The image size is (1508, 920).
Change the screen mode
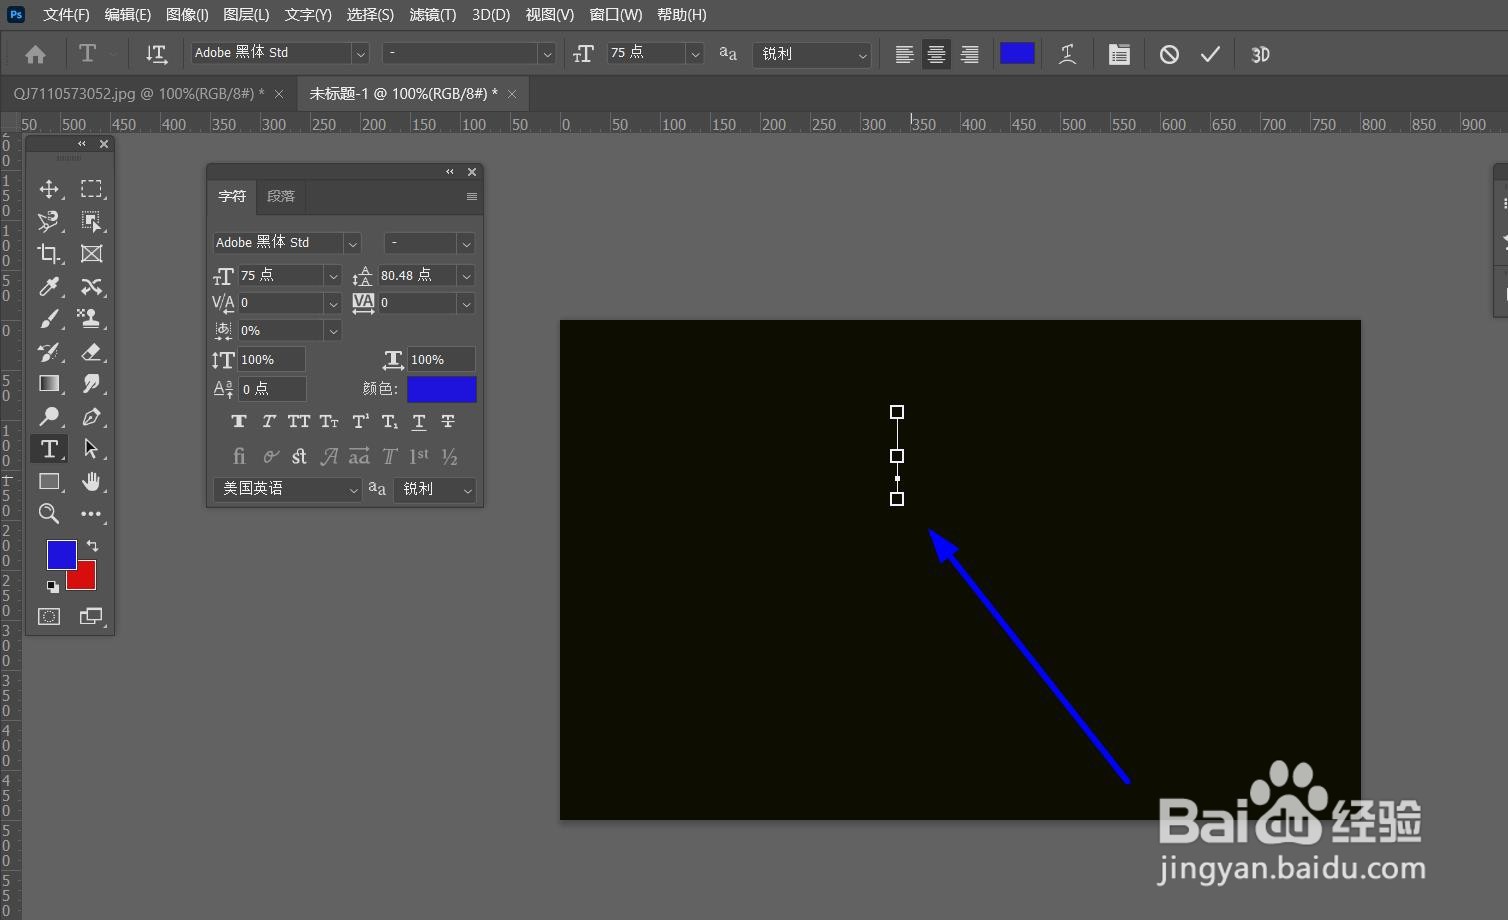click(91, 616)
